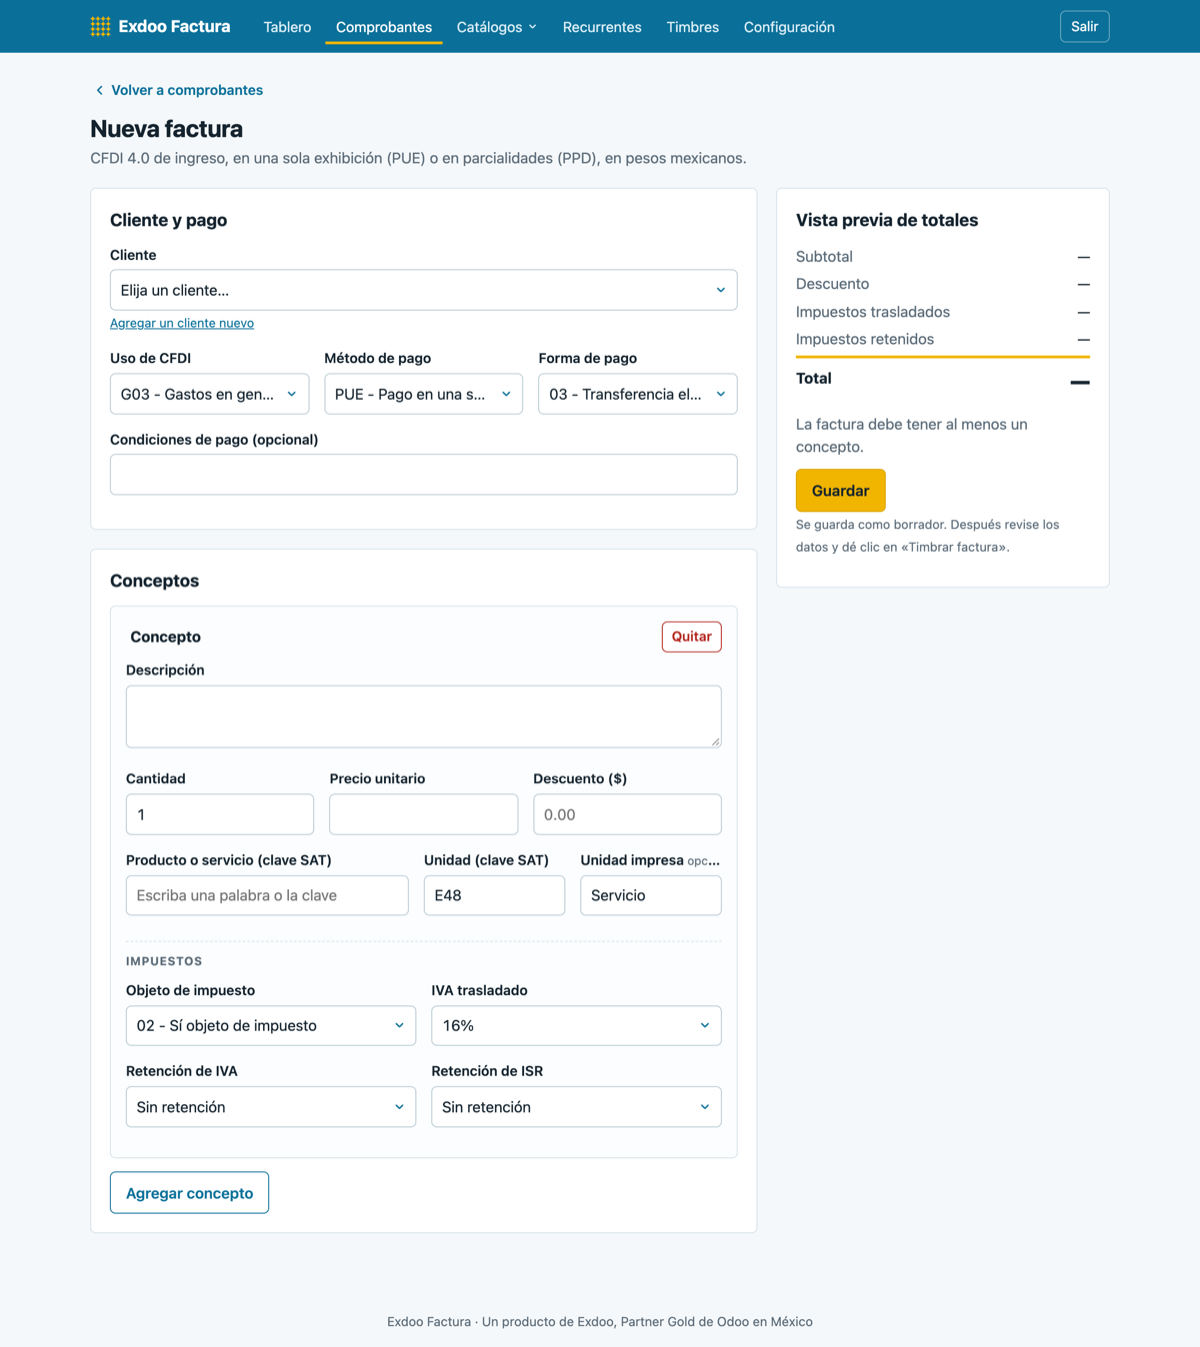Open the Catálogos menu chevron
The height and width of the screenshot is (1347, 1200).
click(533, 27)
